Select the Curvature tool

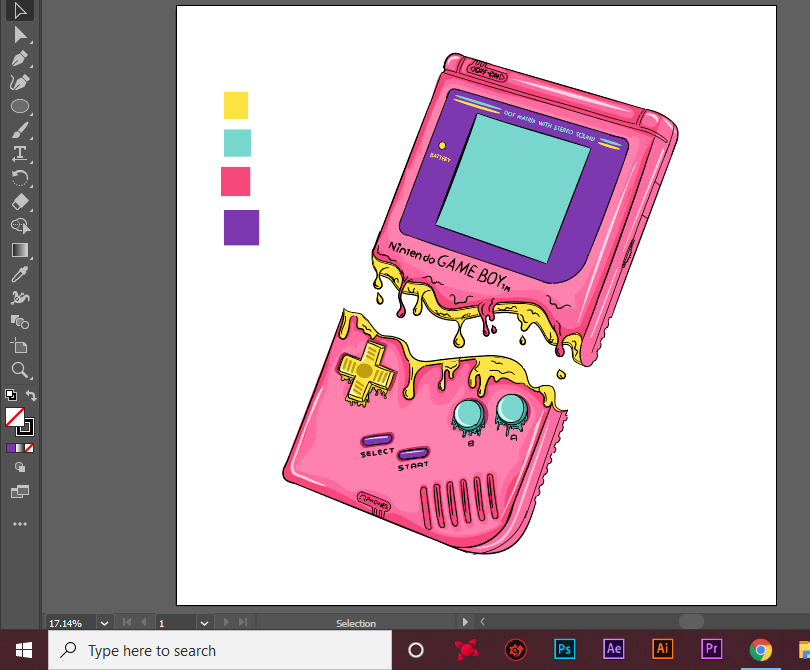pyautogui.click(x=20, y=82)
